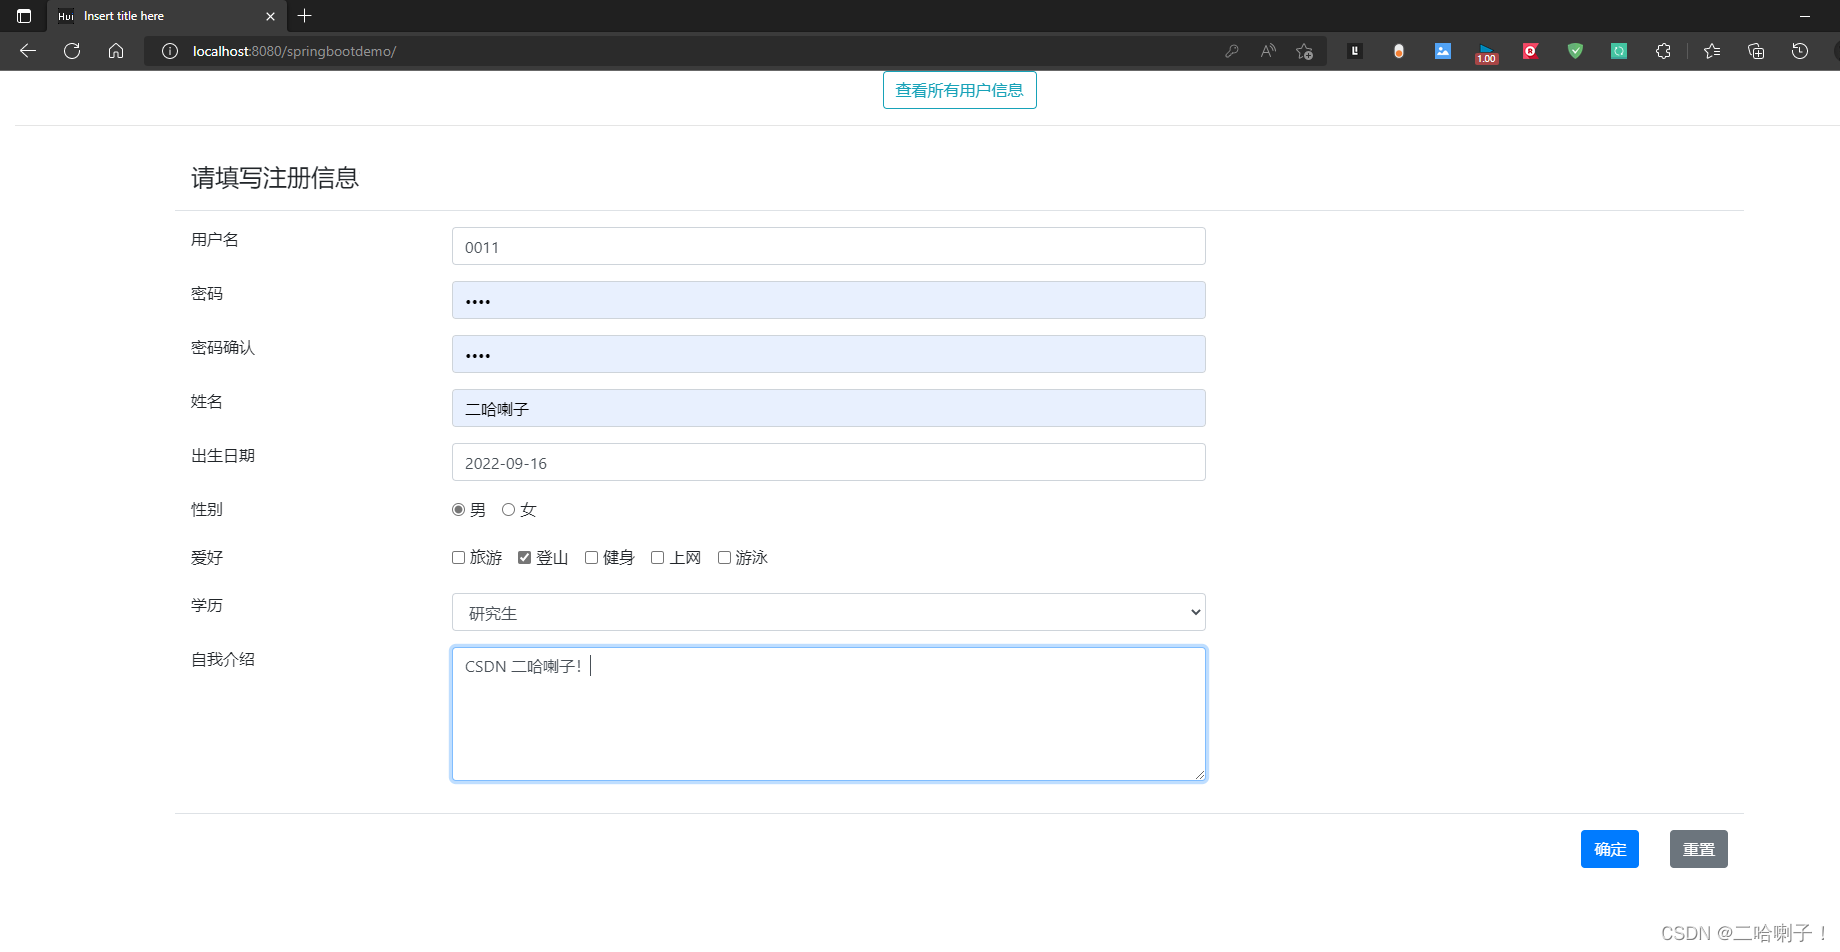
Task: Click the localhost:8080 address bar URL
Action: point(294,51)
